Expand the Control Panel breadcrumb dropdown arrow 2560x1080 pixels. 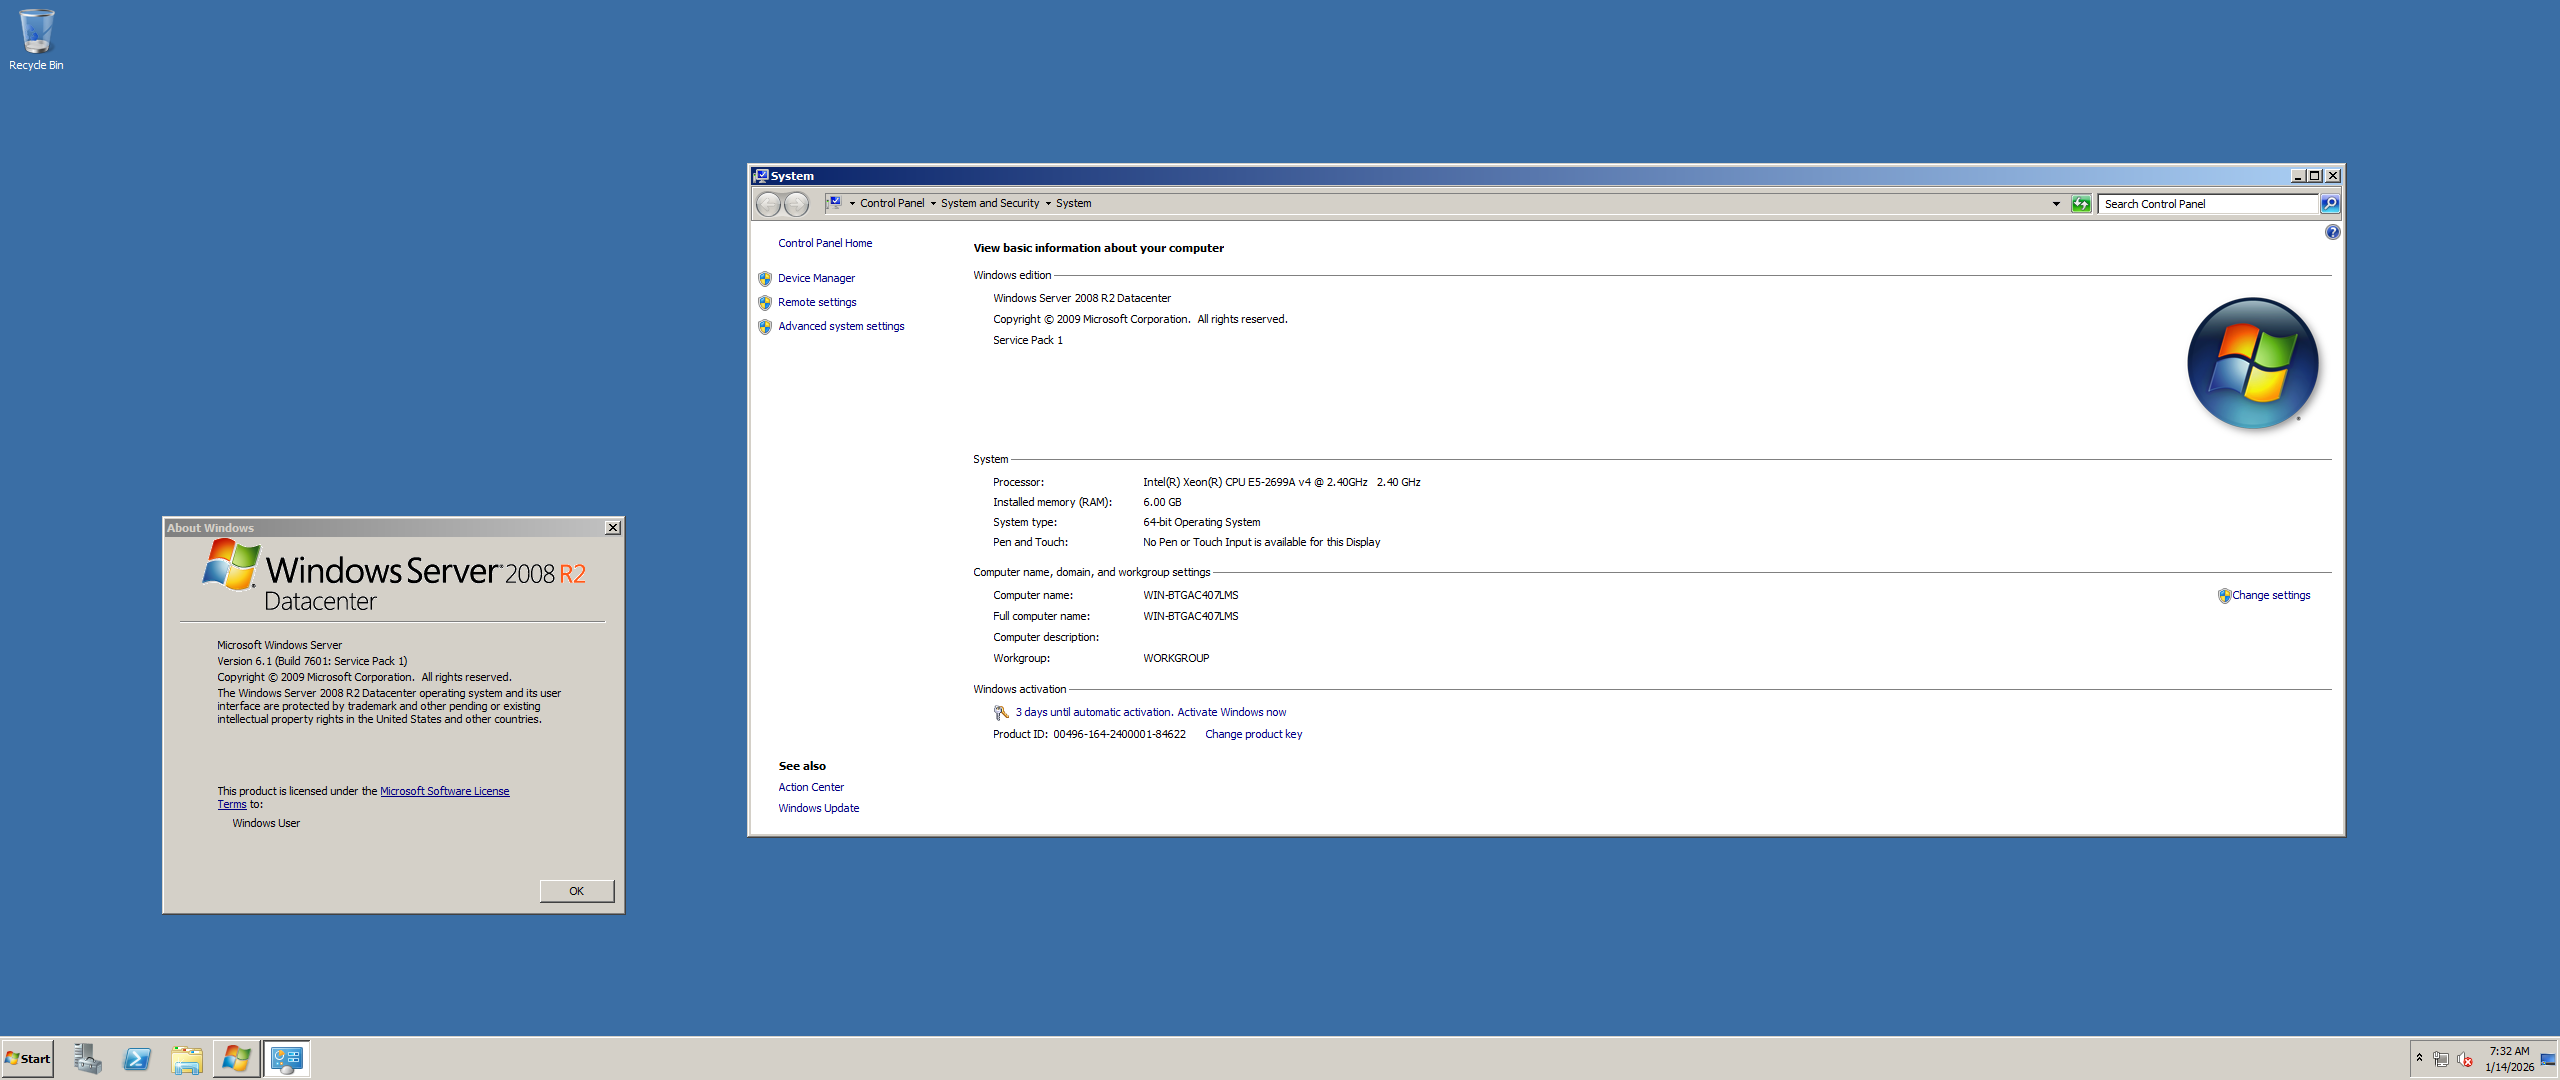933,204
